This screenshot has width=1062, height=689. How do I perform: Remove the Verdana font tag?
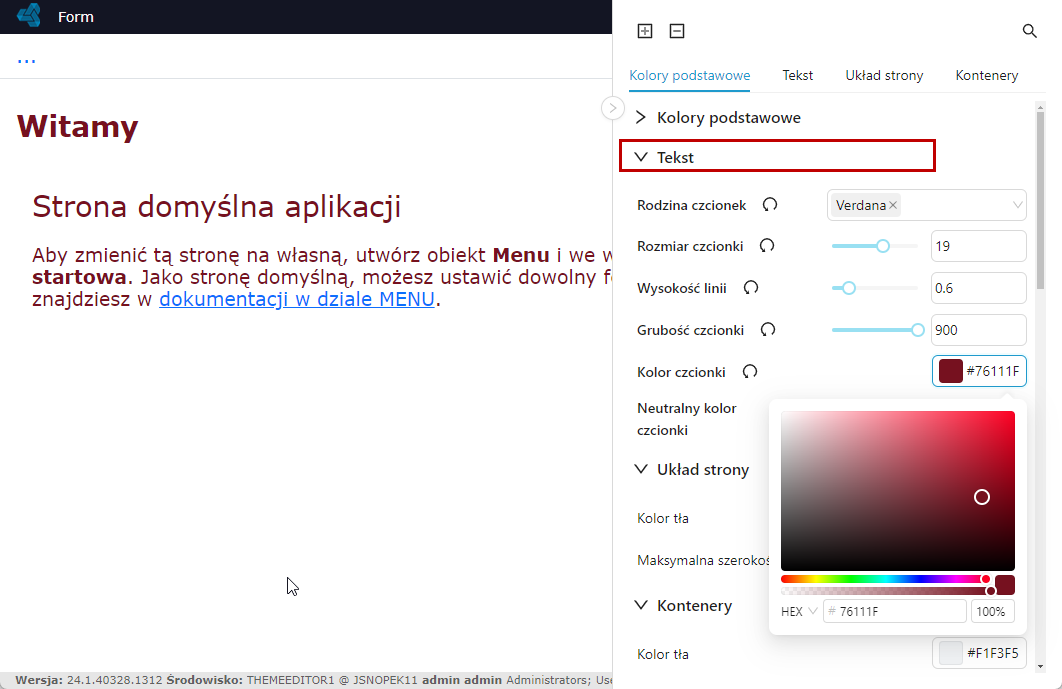[x=893, y=205]
